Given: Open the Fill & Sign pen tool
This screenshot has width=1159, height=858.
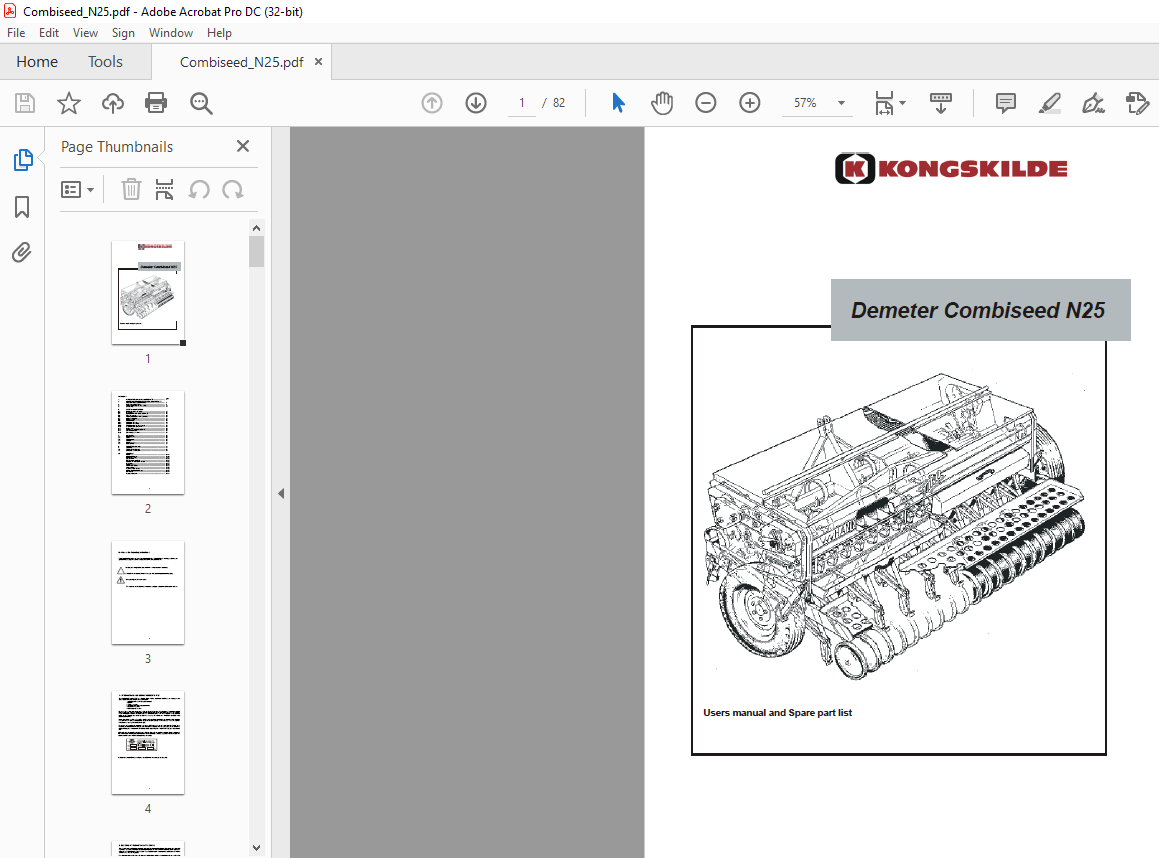Looking at the screenshot, I should 1093,103.
